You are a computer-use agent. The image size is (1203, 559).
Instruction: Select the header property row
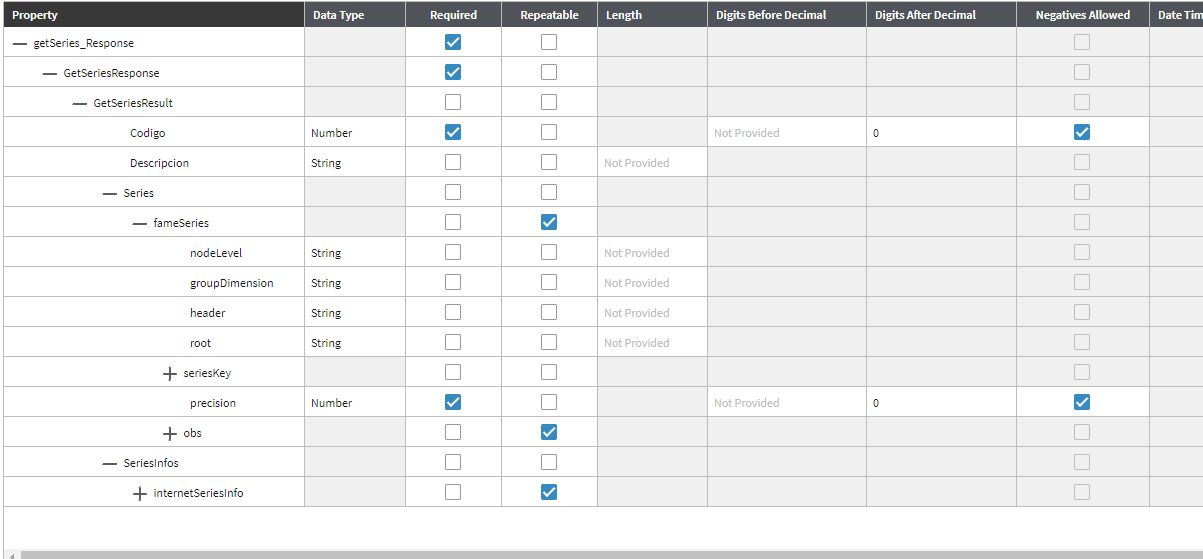tap(207, 313)
